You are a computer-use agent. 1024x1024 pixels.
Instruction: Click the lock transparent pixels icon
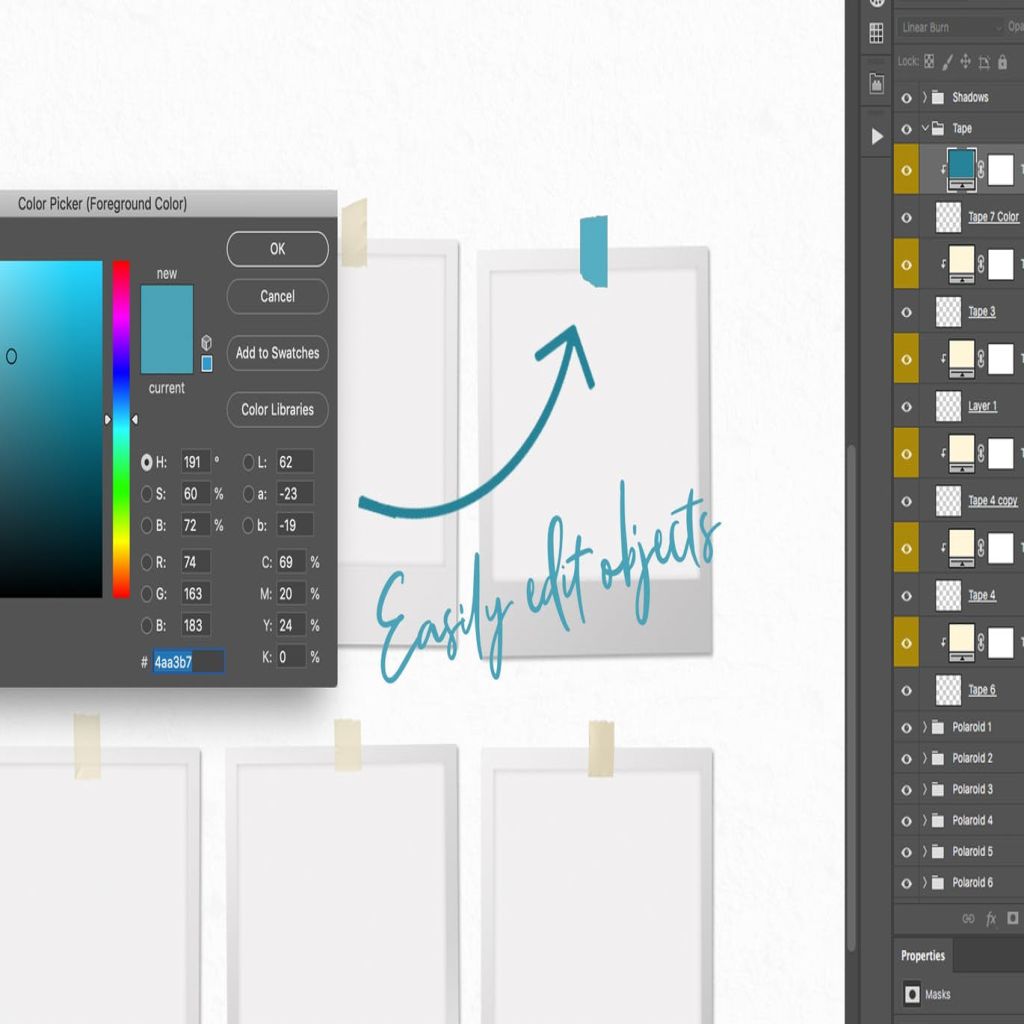click(929, 62)
